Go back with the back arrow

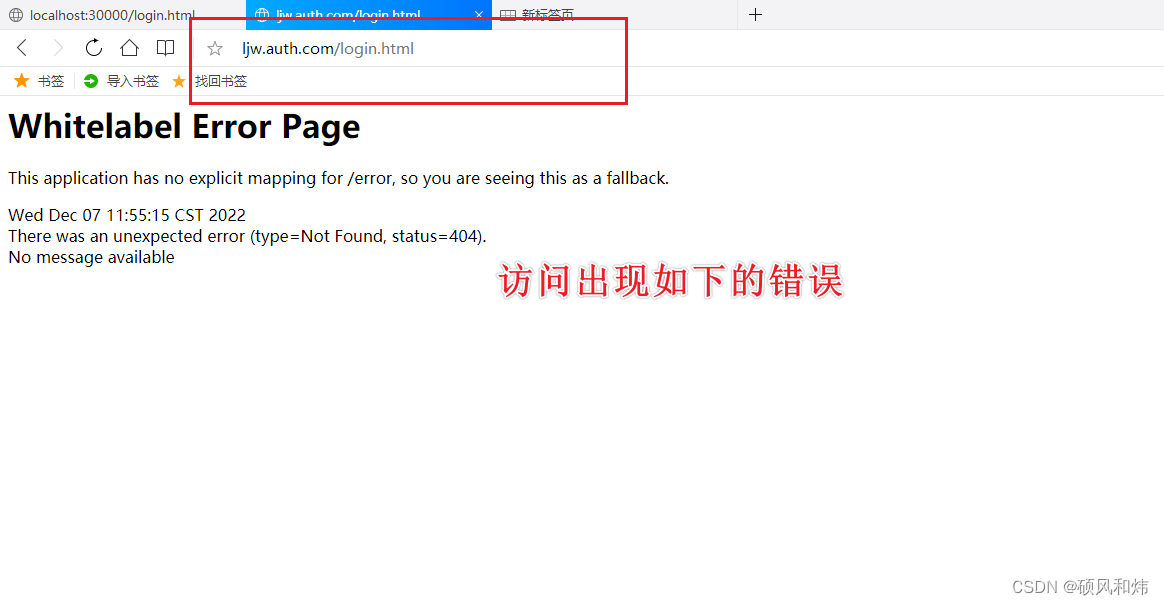coord(22,48)
